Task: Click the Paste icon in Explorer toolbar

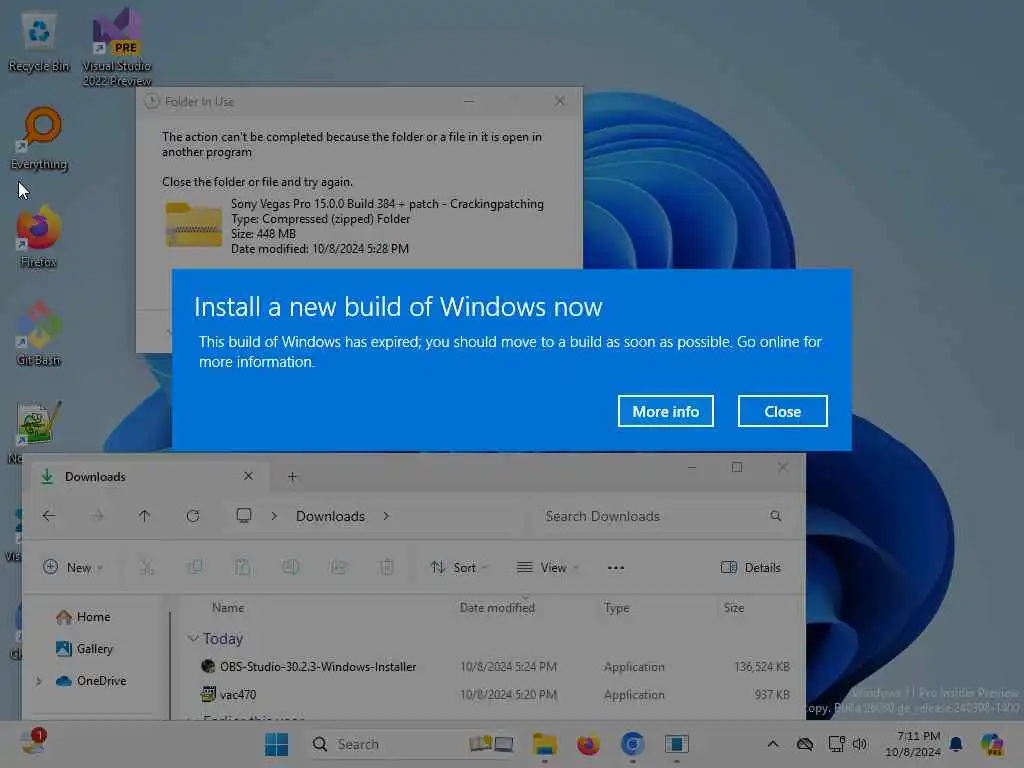Action: click(242, 568)
